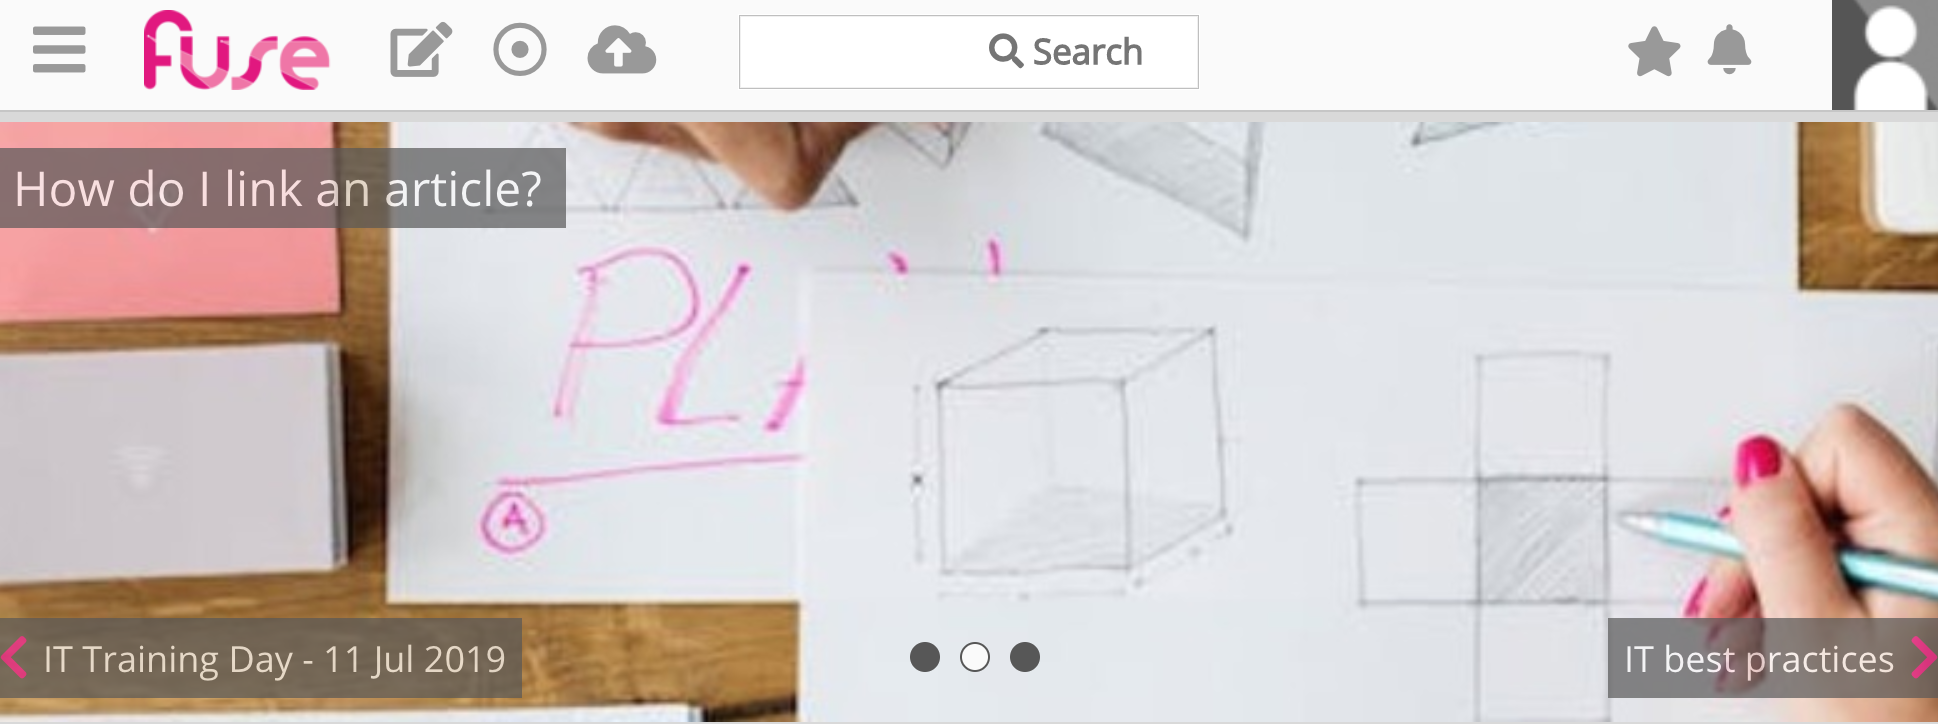Open the user profile avatar menu
This screenshot has height=724, width=1938.
(1885, 55)
